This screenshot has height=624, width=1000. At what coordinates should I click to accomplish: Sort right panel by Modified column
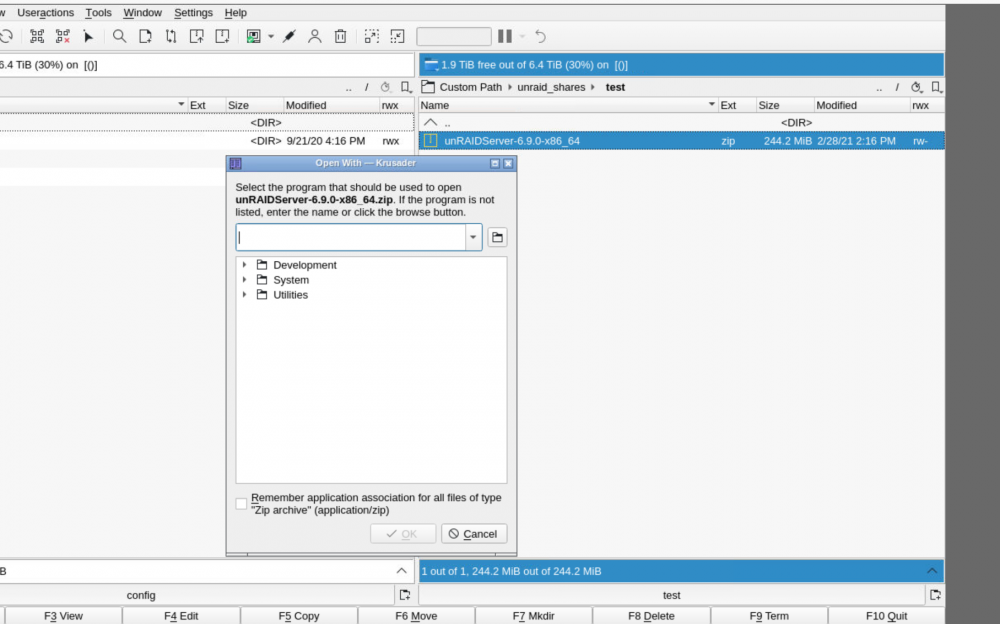(862, 105)
